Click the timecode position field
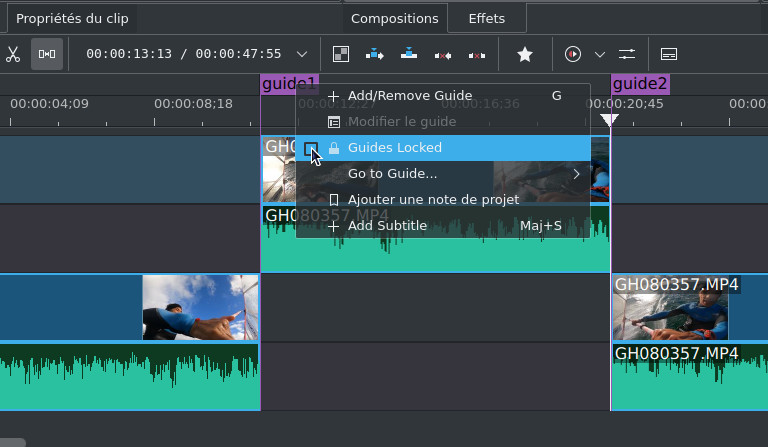This screenshot has height=447, width=768. [x=184, y=54]
